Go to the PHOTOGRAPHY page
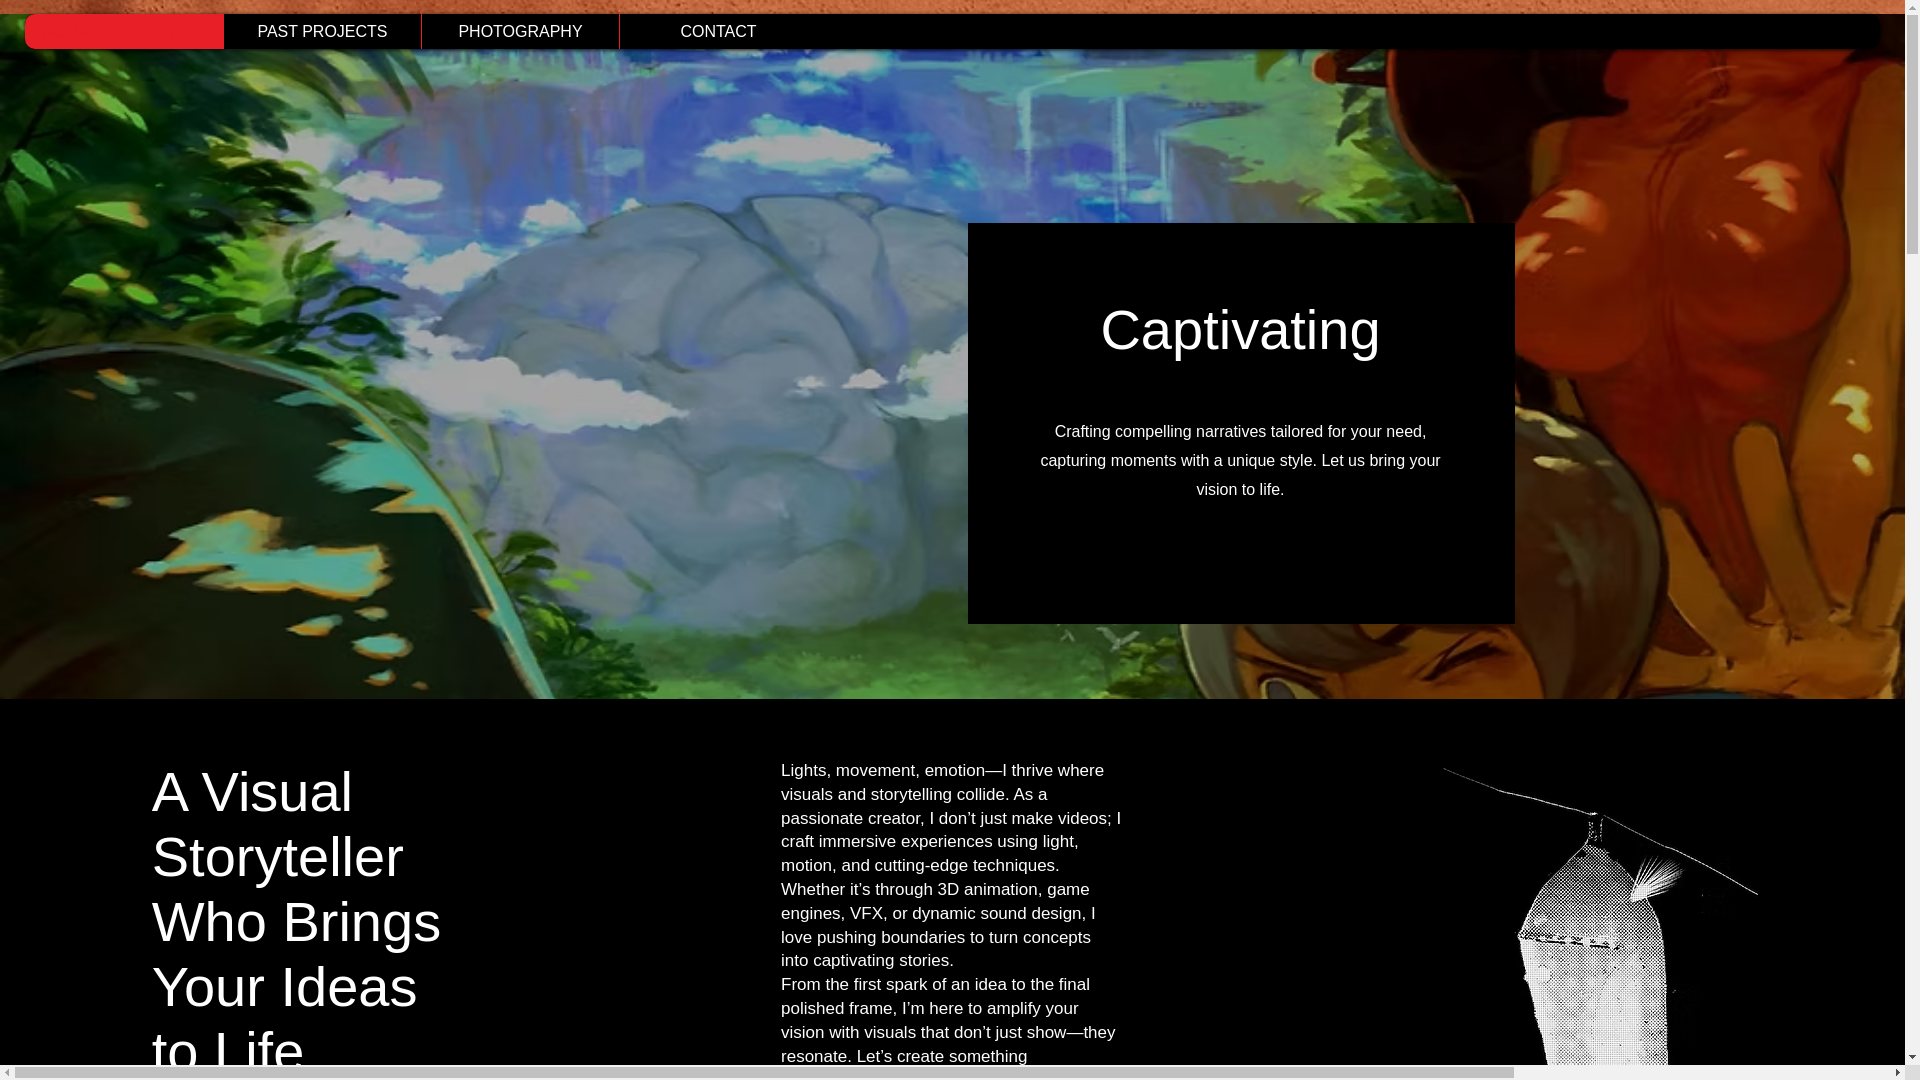The height and width of the screenshot is (1080, 1920). click(520, 31)
